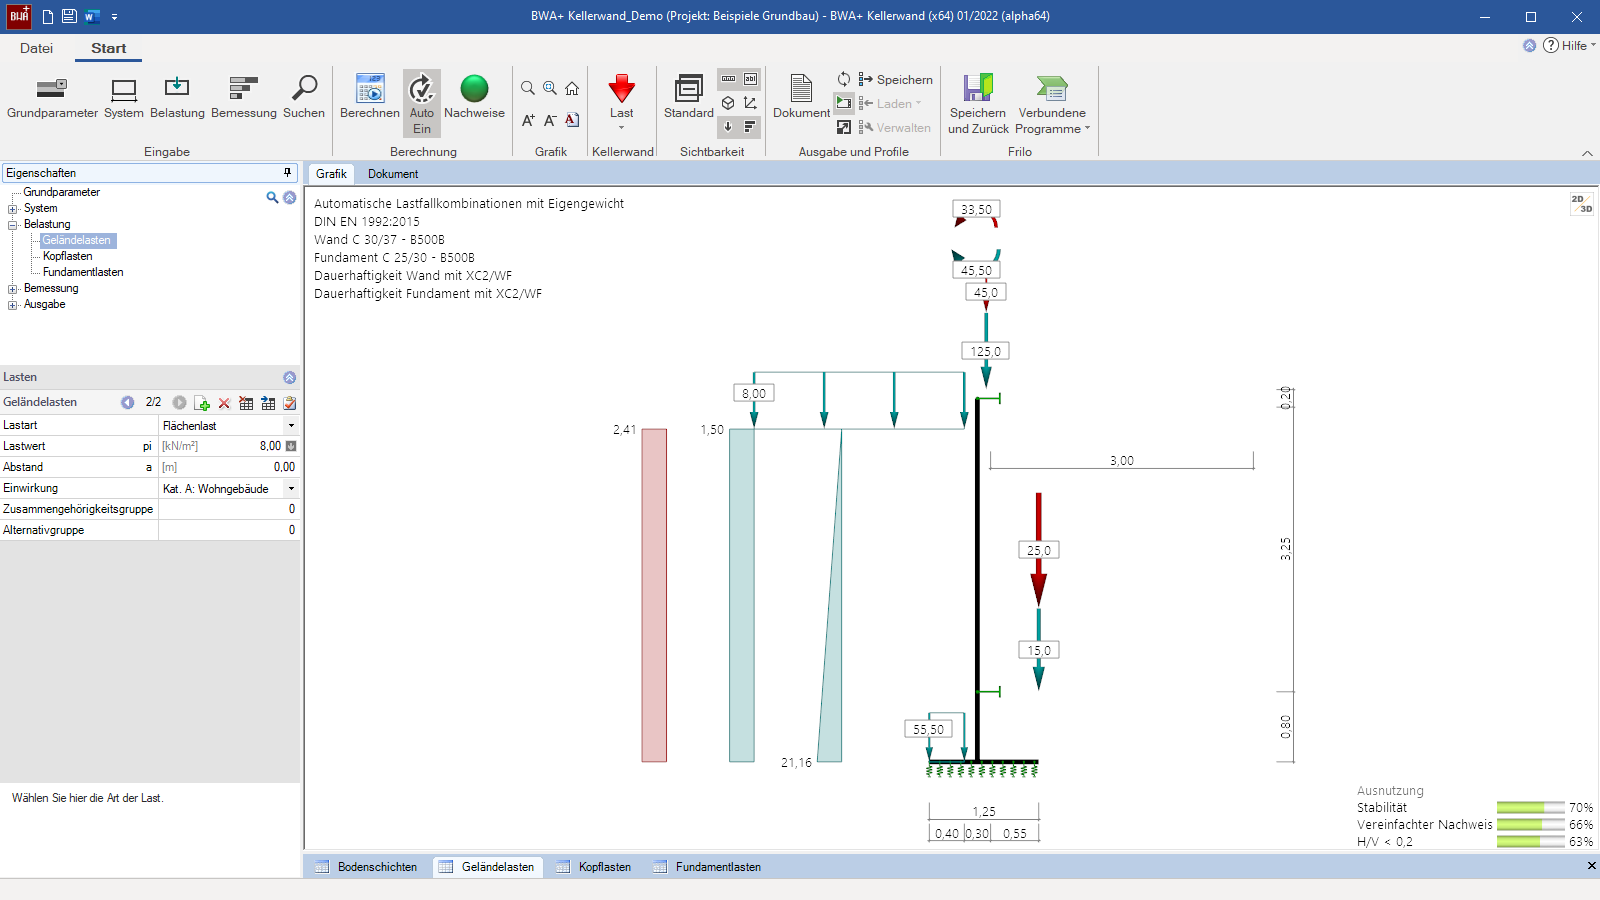The height and width of the screenshot is (900, 1600).
Task: Click the Stabilität 70% utilization bar
Action: click(x=1530, y=808)
